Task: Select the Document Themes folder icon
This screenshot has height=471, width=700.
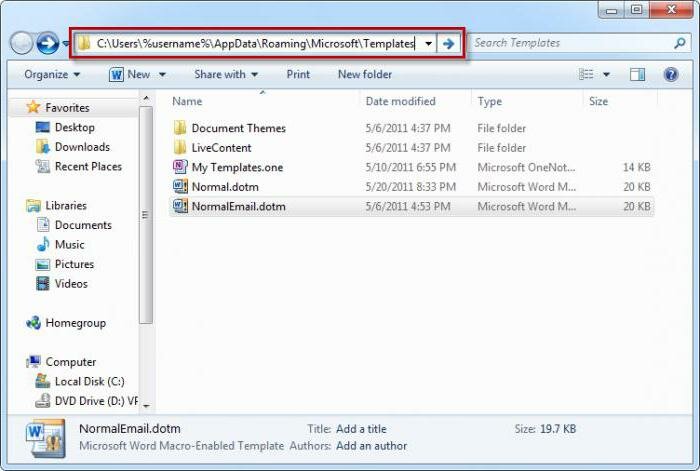Action: [x=180, y=128]
